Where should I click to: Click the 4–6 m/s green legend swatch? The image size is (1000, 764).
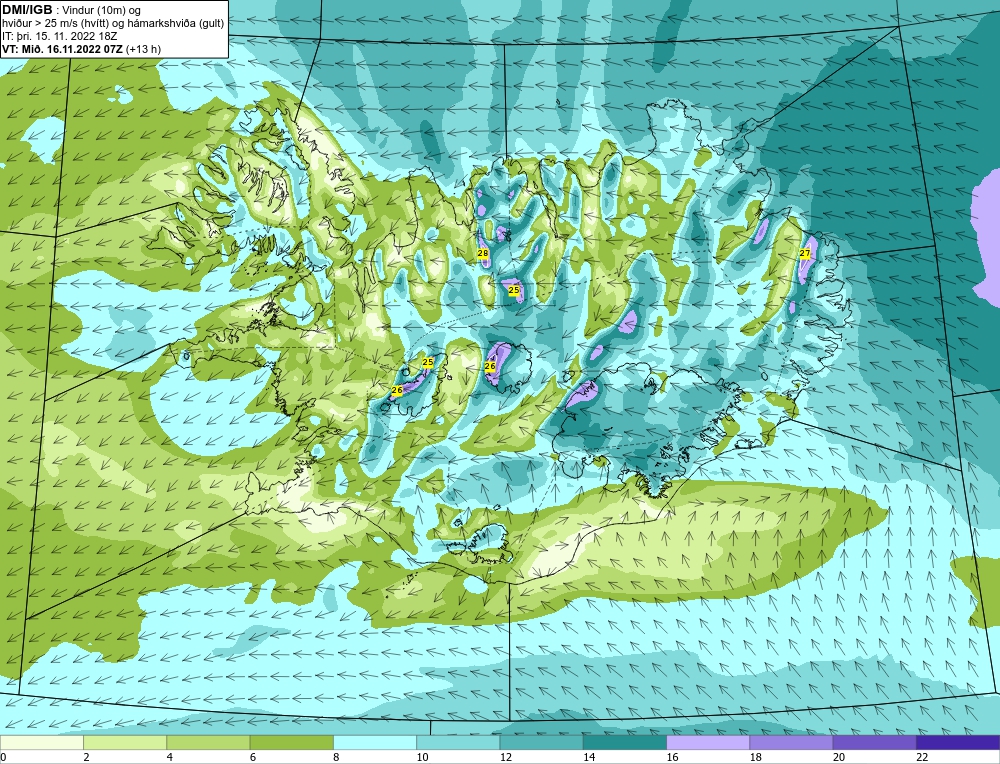click(208, 743)
